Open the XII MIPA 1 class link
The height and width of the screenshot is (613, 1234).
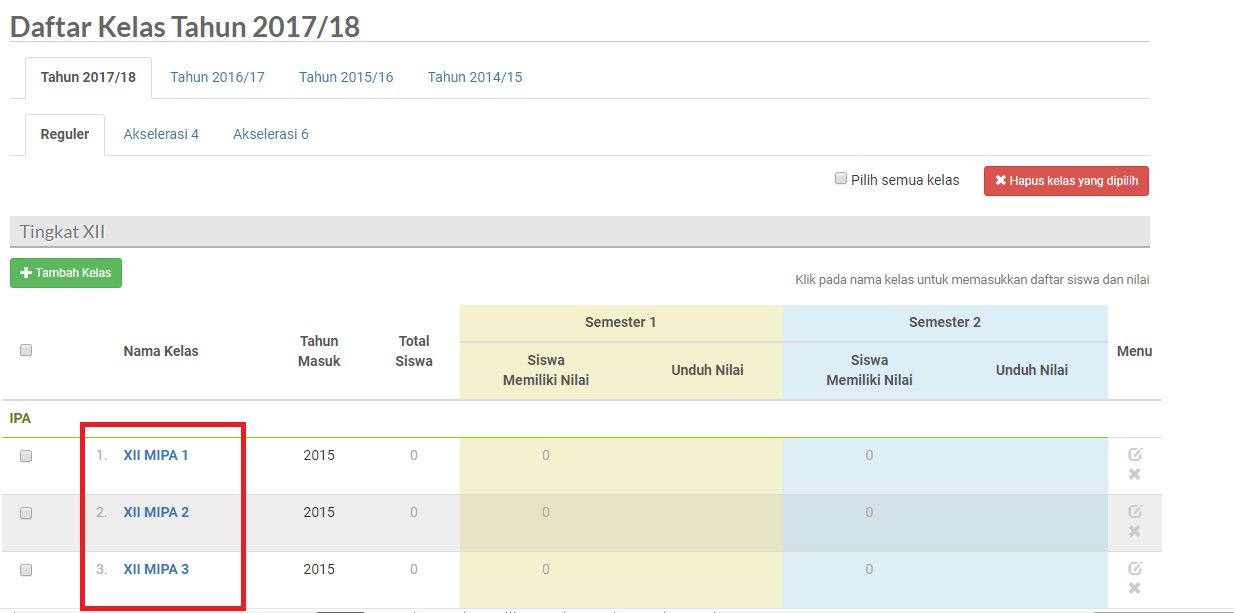click(x=156, y=455)
